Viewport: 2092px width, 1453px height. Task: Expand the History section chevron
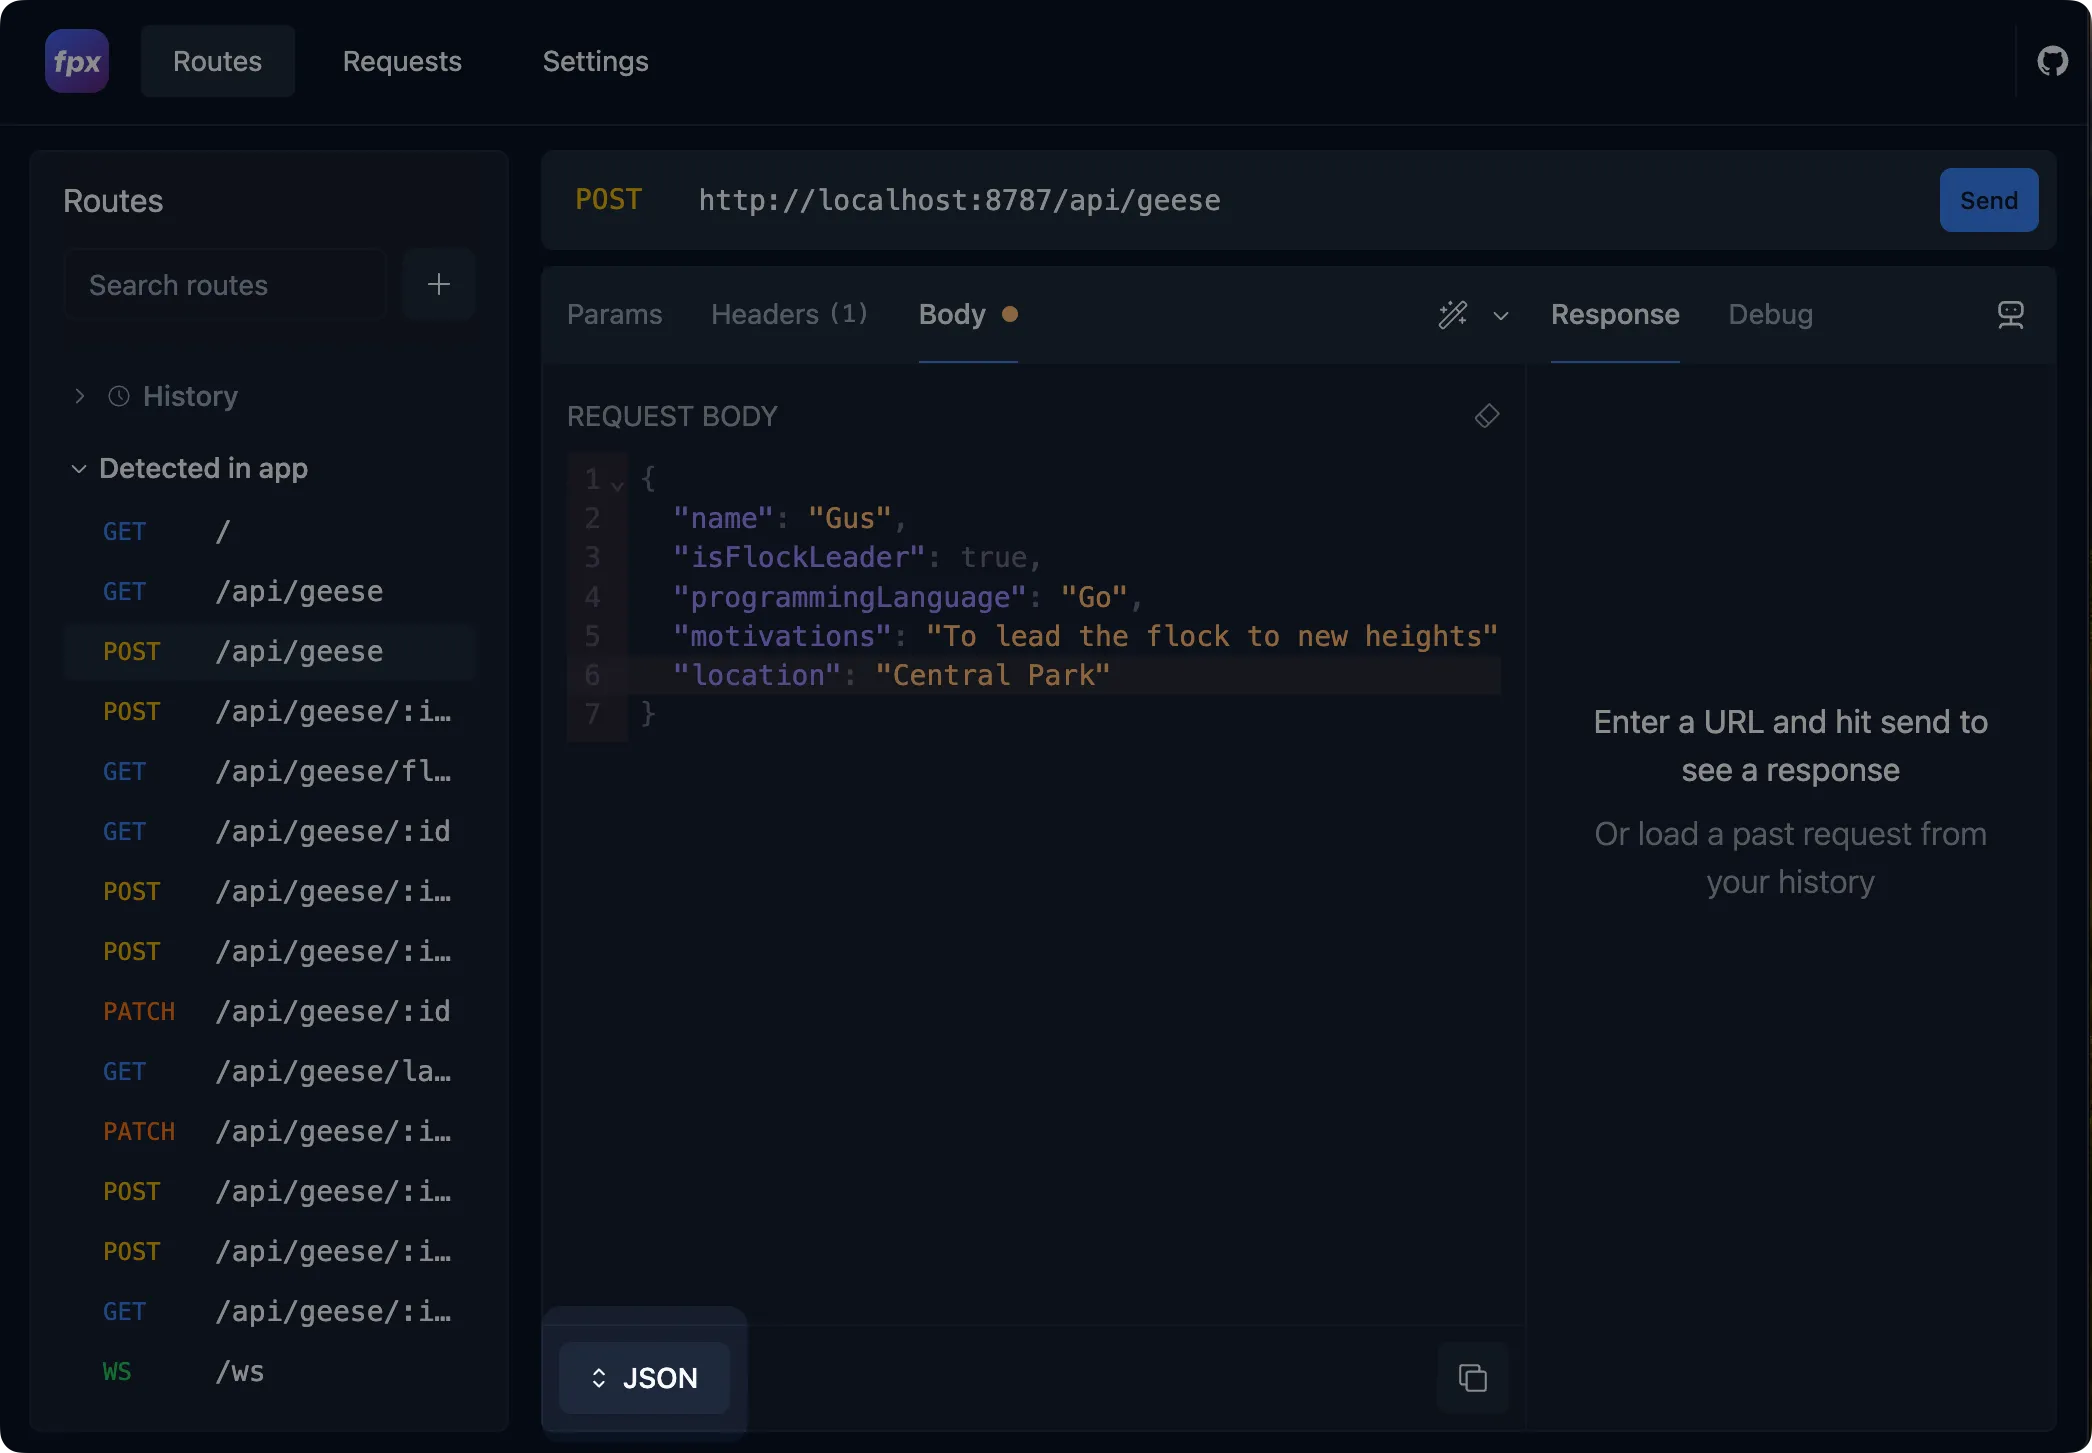79,397
